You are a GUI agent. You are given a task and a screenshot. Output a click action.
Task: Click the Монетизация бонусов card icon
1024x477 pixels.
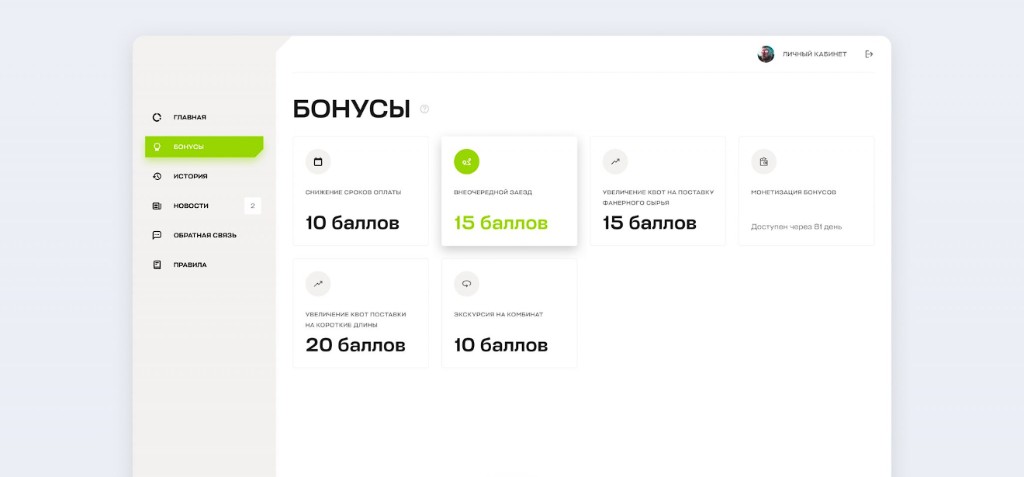click(x=763, y=162)
